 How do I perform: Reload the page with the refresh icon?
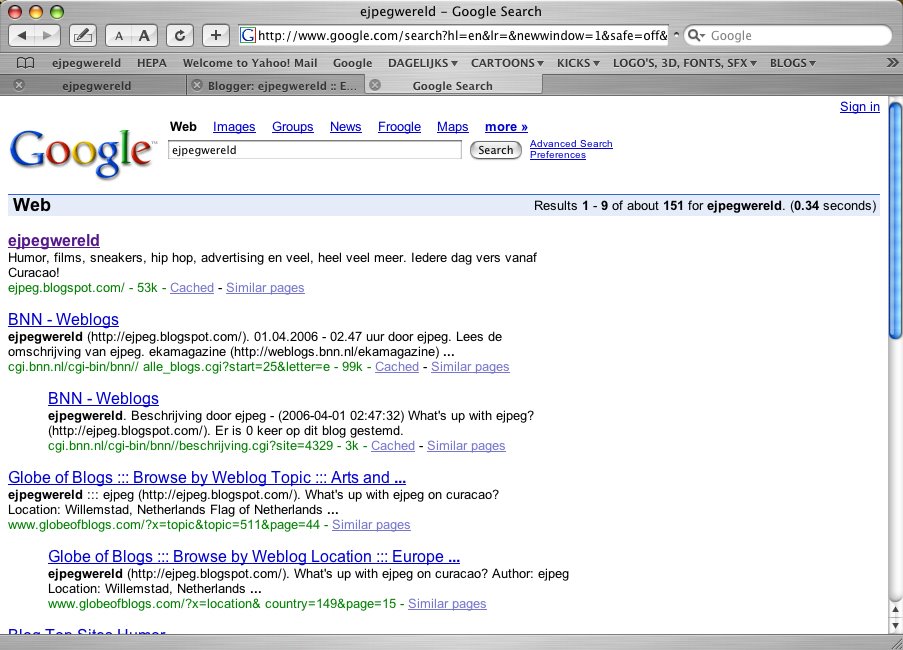point(180,36)
